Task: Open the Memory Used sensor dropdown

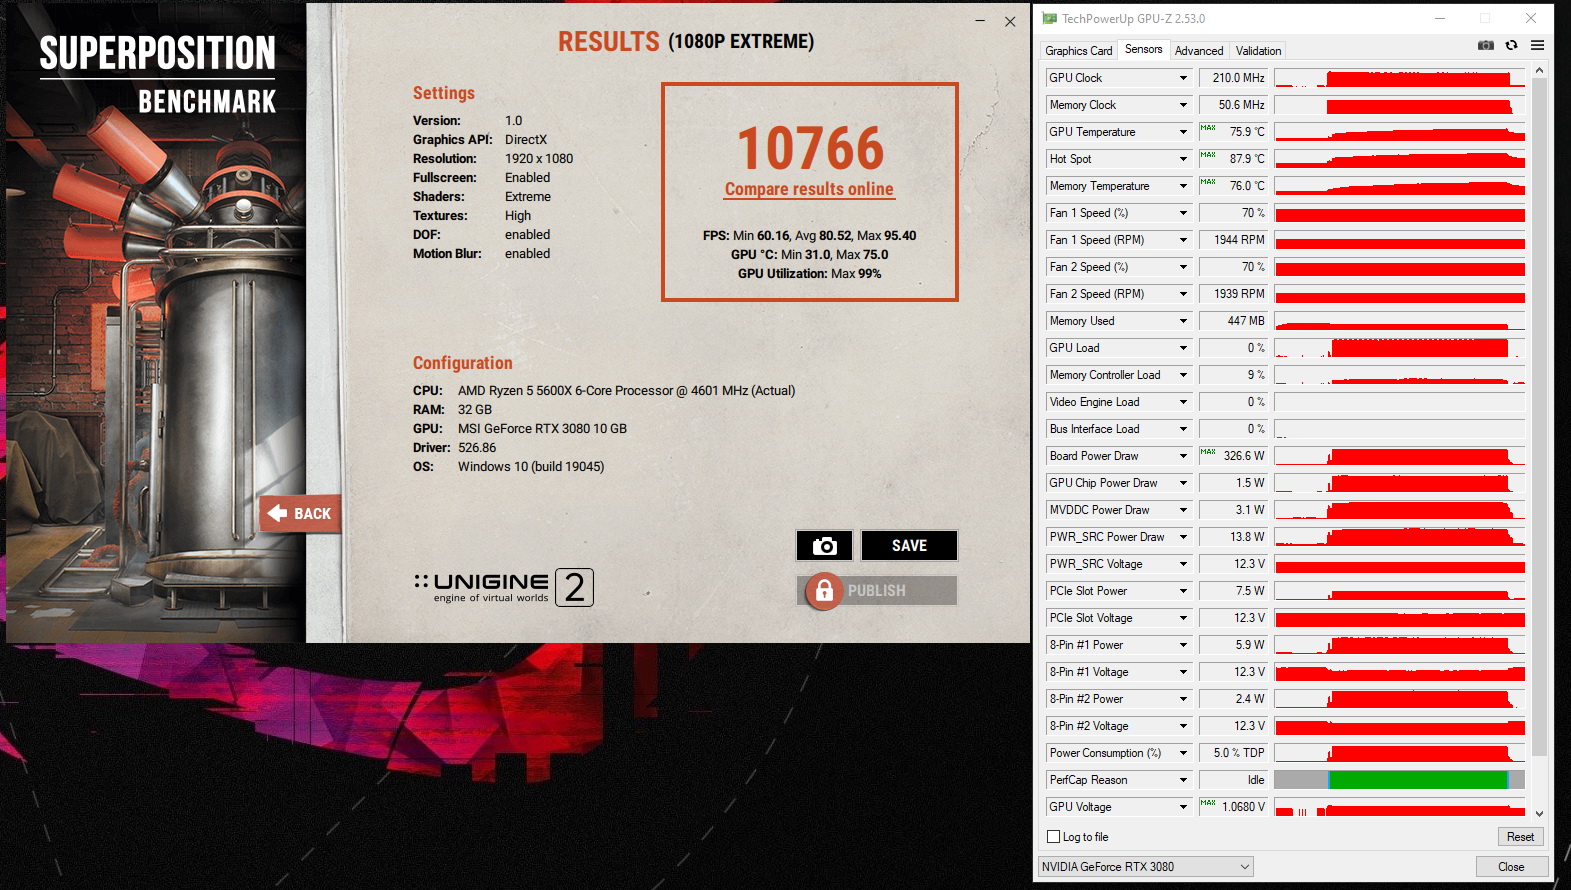Action: 1183,321
